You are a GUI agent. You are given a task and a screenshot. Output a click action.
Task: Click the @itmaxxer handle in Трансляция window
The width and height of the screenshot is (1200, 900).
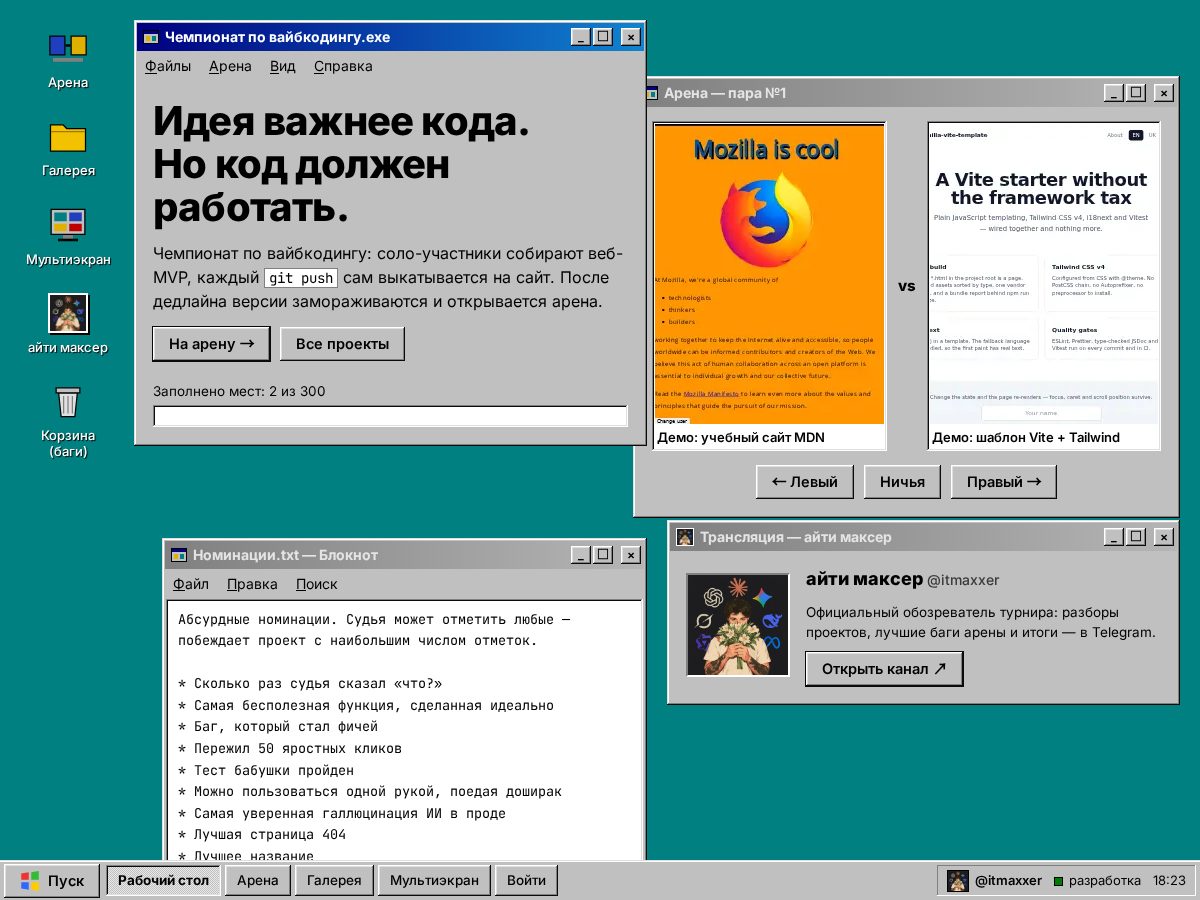click(963, 580)
